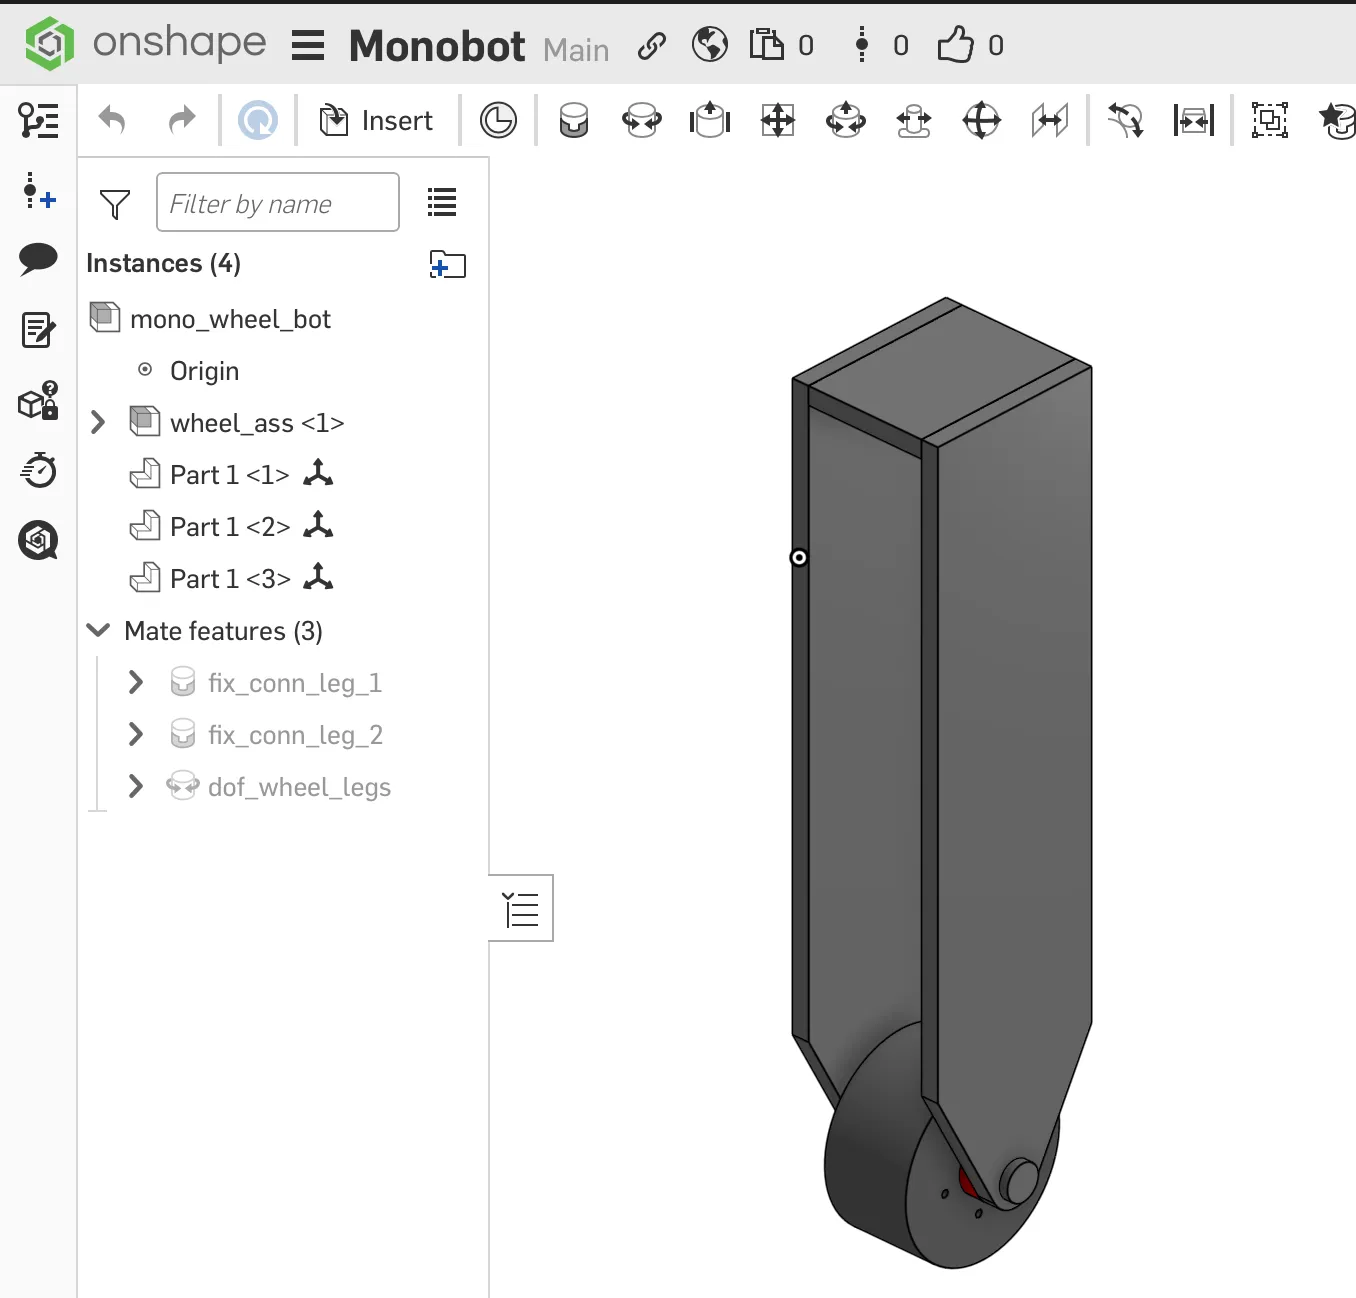
Task: Click mate connector icon of Part 1 <2>
Action: (x=318, y=525)
